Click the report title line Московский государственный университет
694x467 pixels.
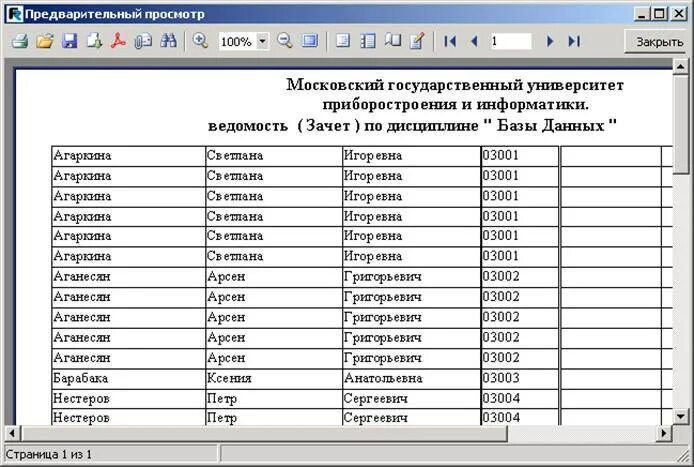[455, 85]
